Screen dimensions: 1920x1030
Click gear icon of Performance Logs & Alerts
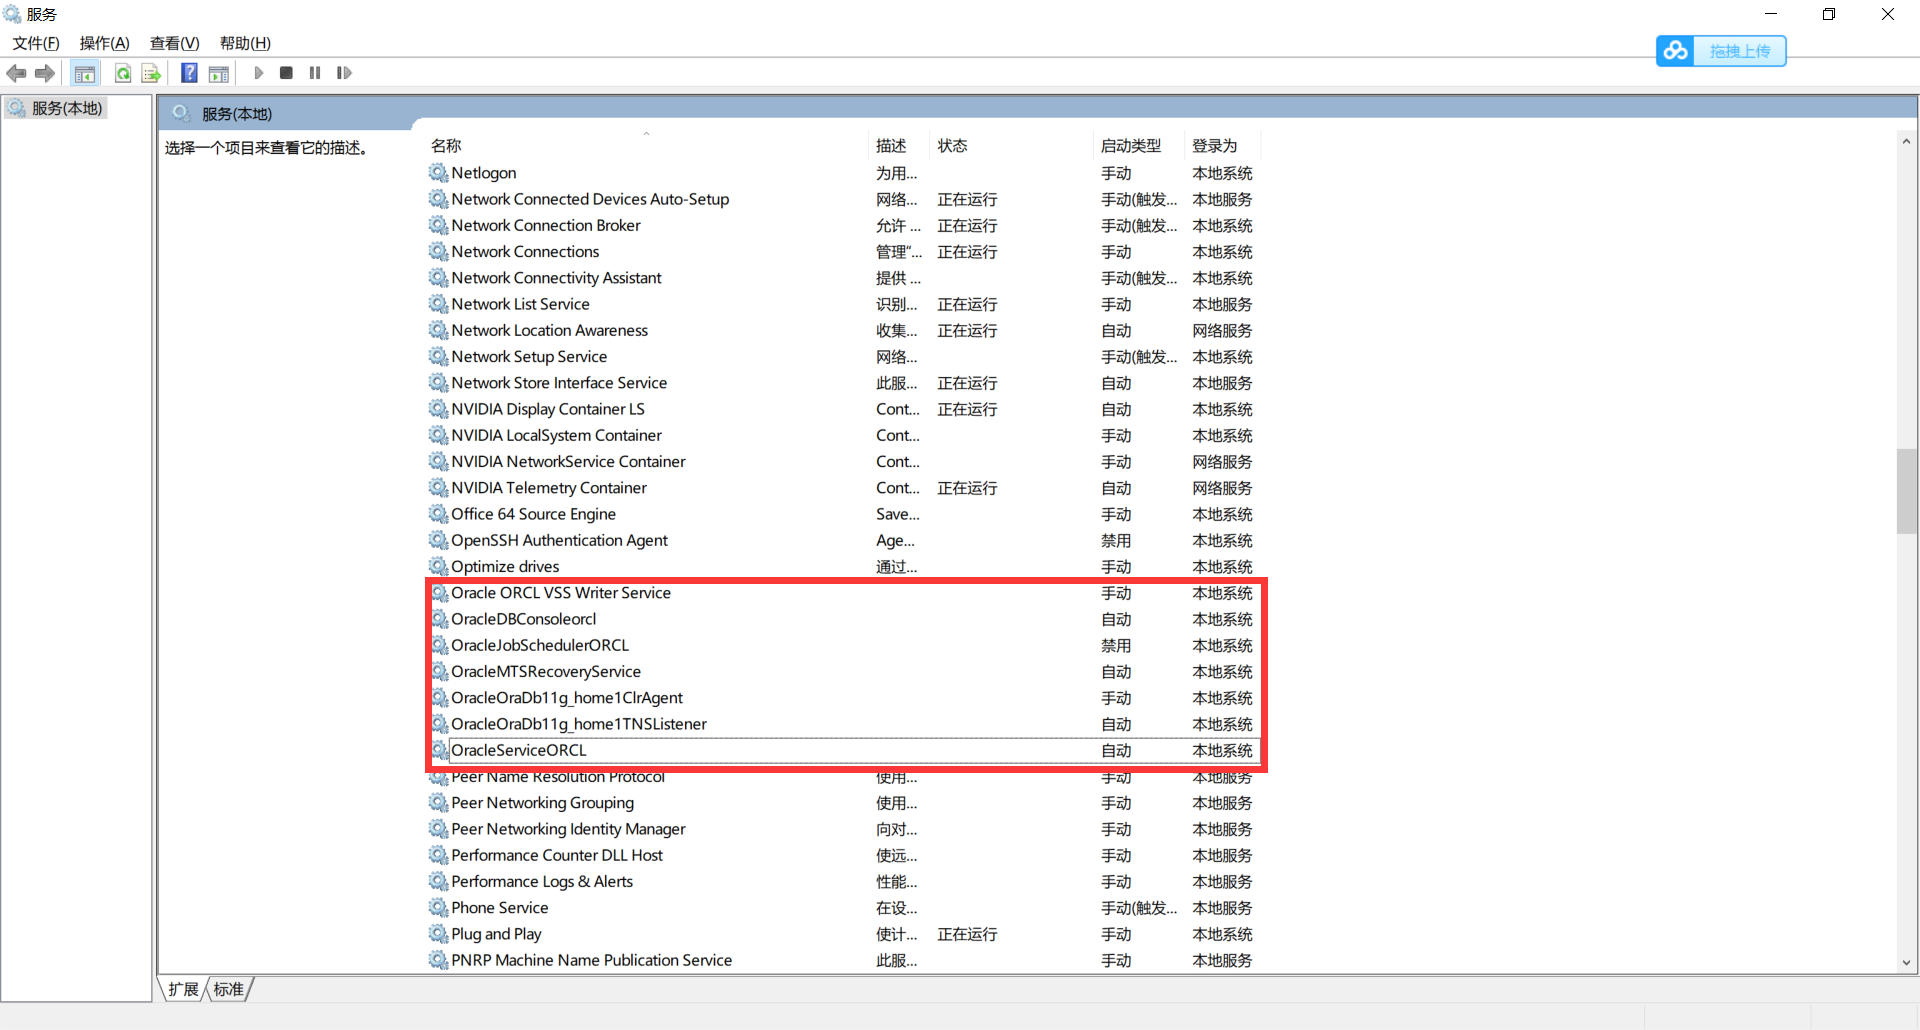pyautogui.click(x=438, y=881)
